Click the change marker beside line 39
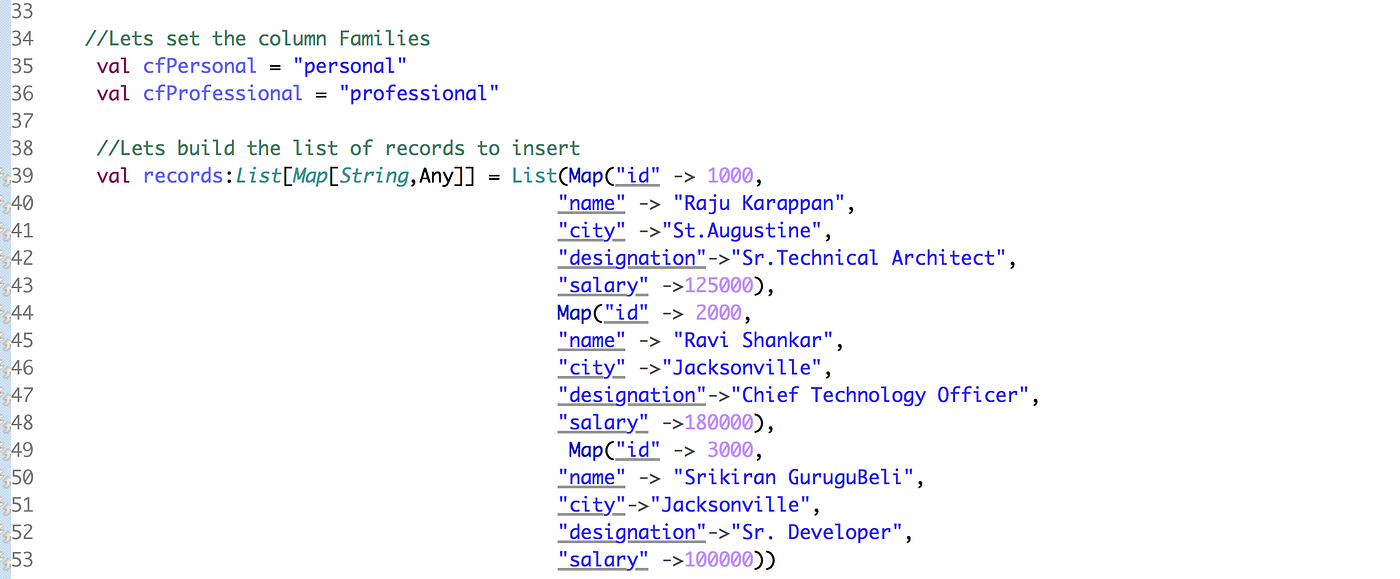 point(4,176)
